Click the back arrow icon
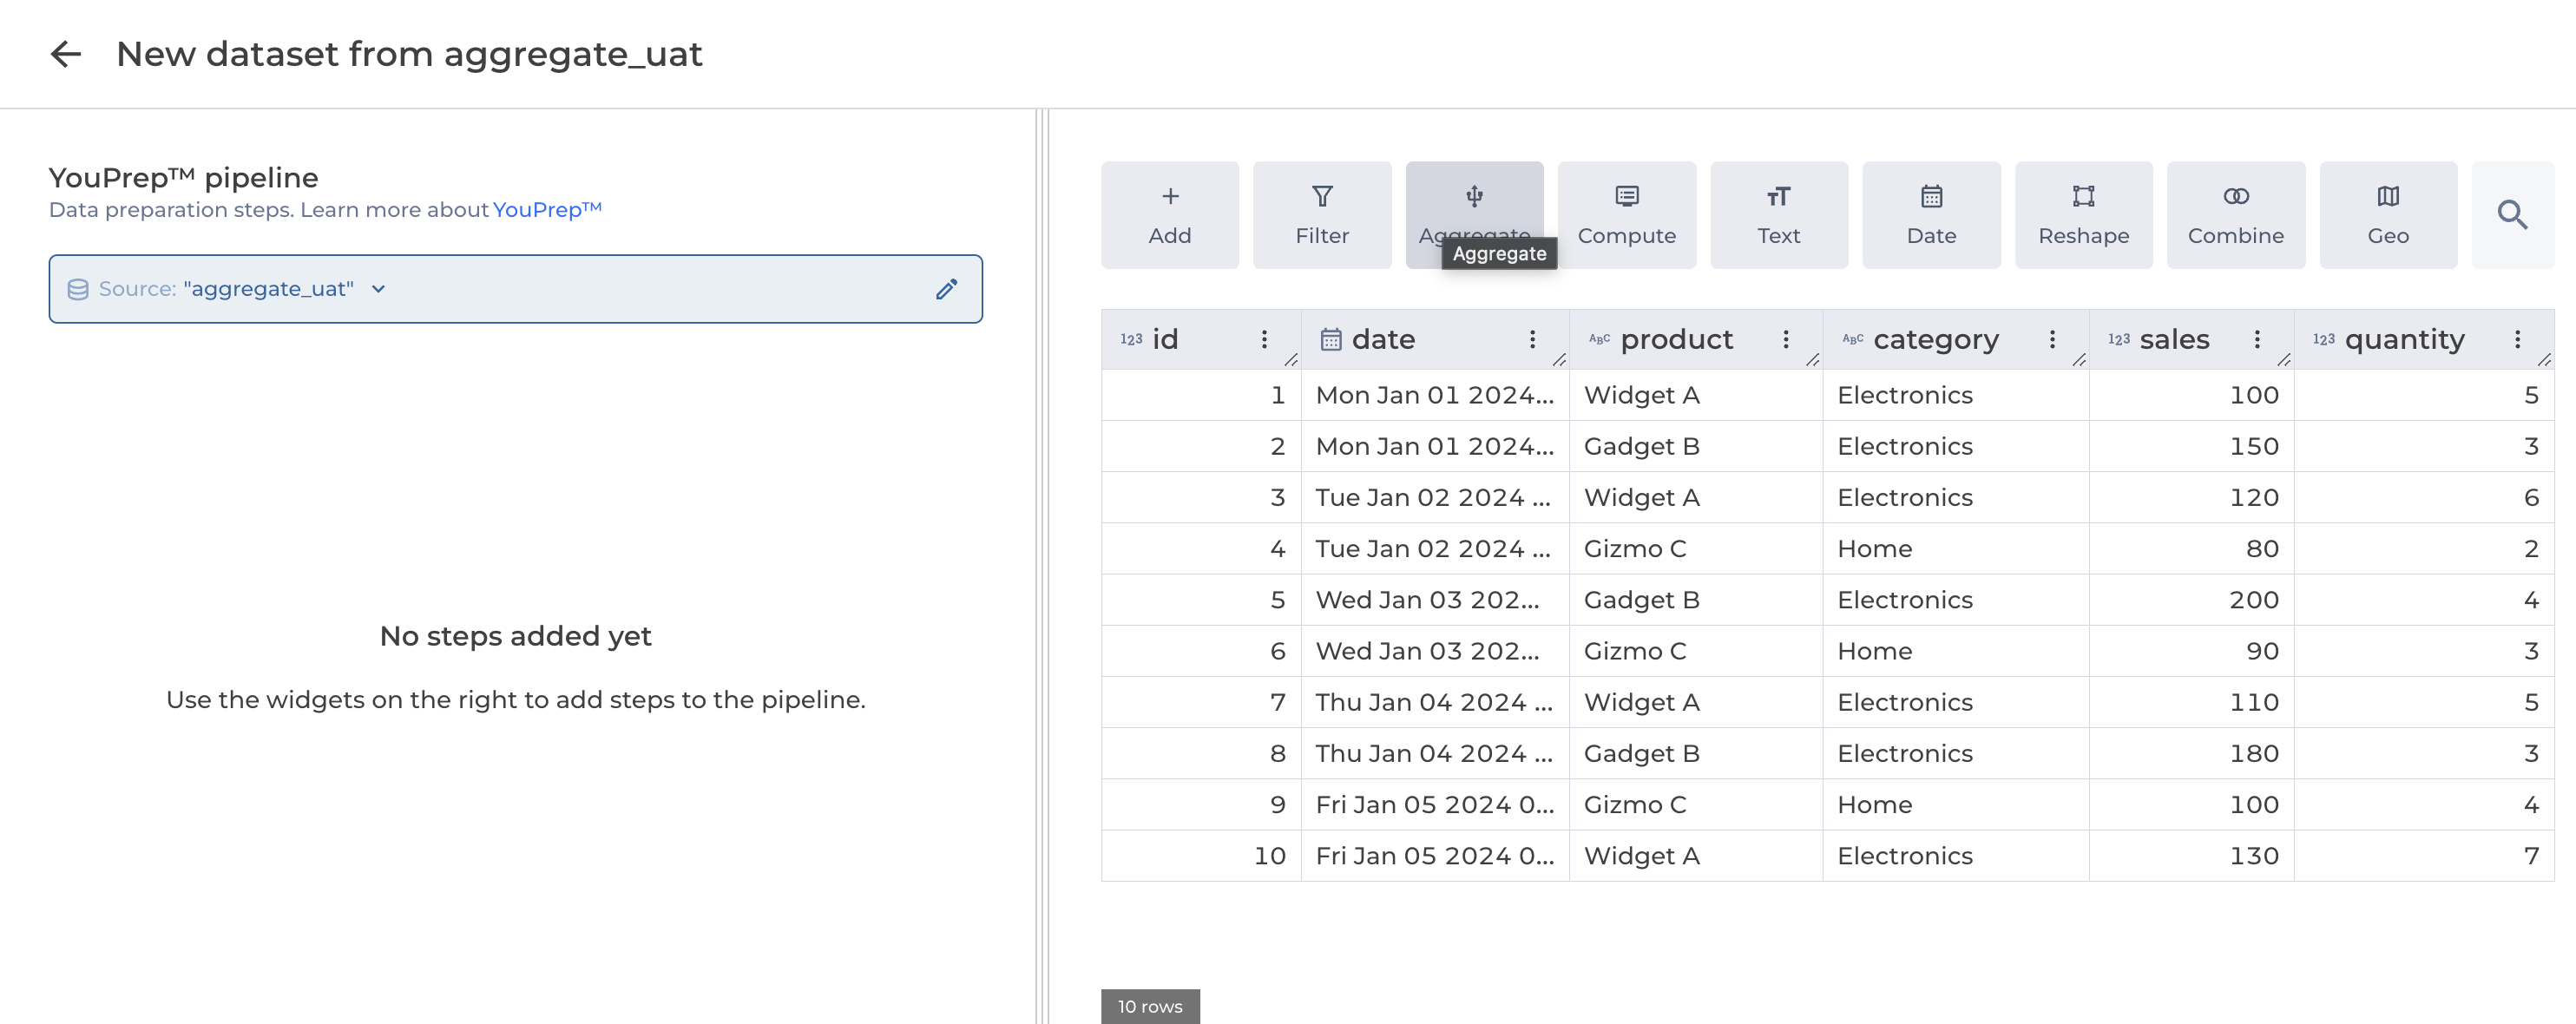Viewport: 2576px width, 1024px height. 66,54
